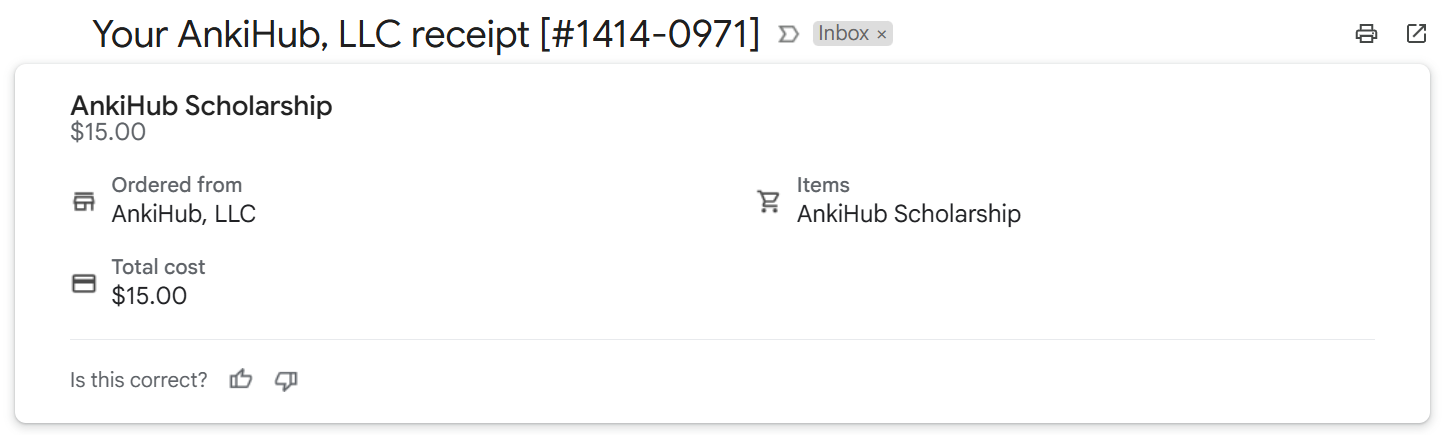
Task: Click the bold AnkiHub Scholarship card heading
Action: tap(201, 106)
